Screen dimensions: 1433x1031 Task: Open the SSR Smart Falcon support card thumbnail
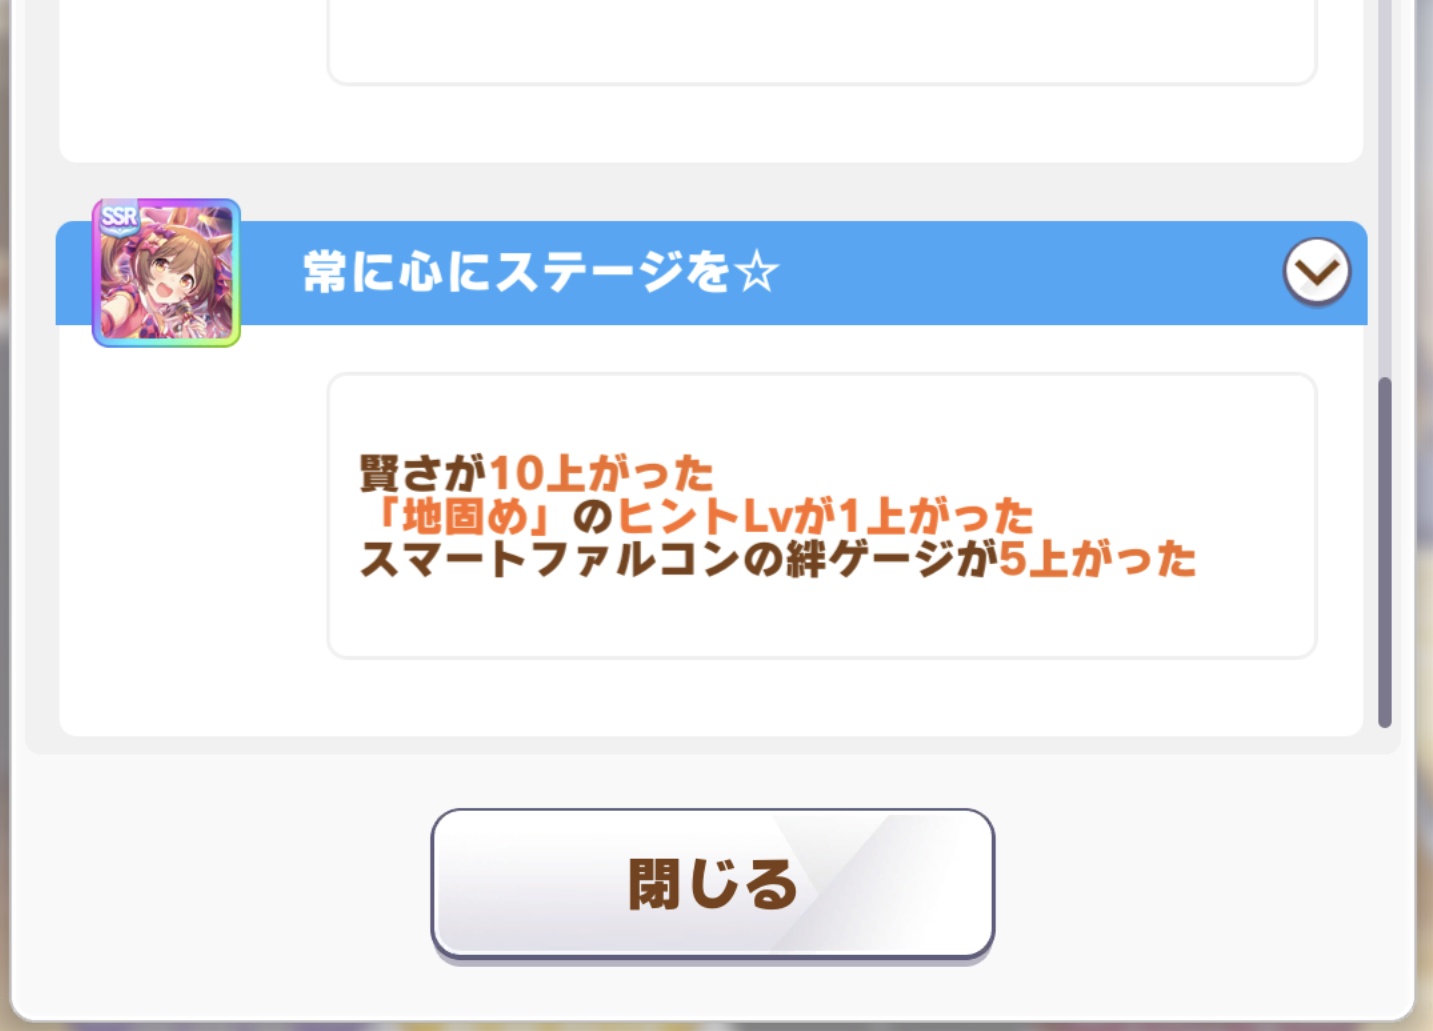(x=166, y=273)
